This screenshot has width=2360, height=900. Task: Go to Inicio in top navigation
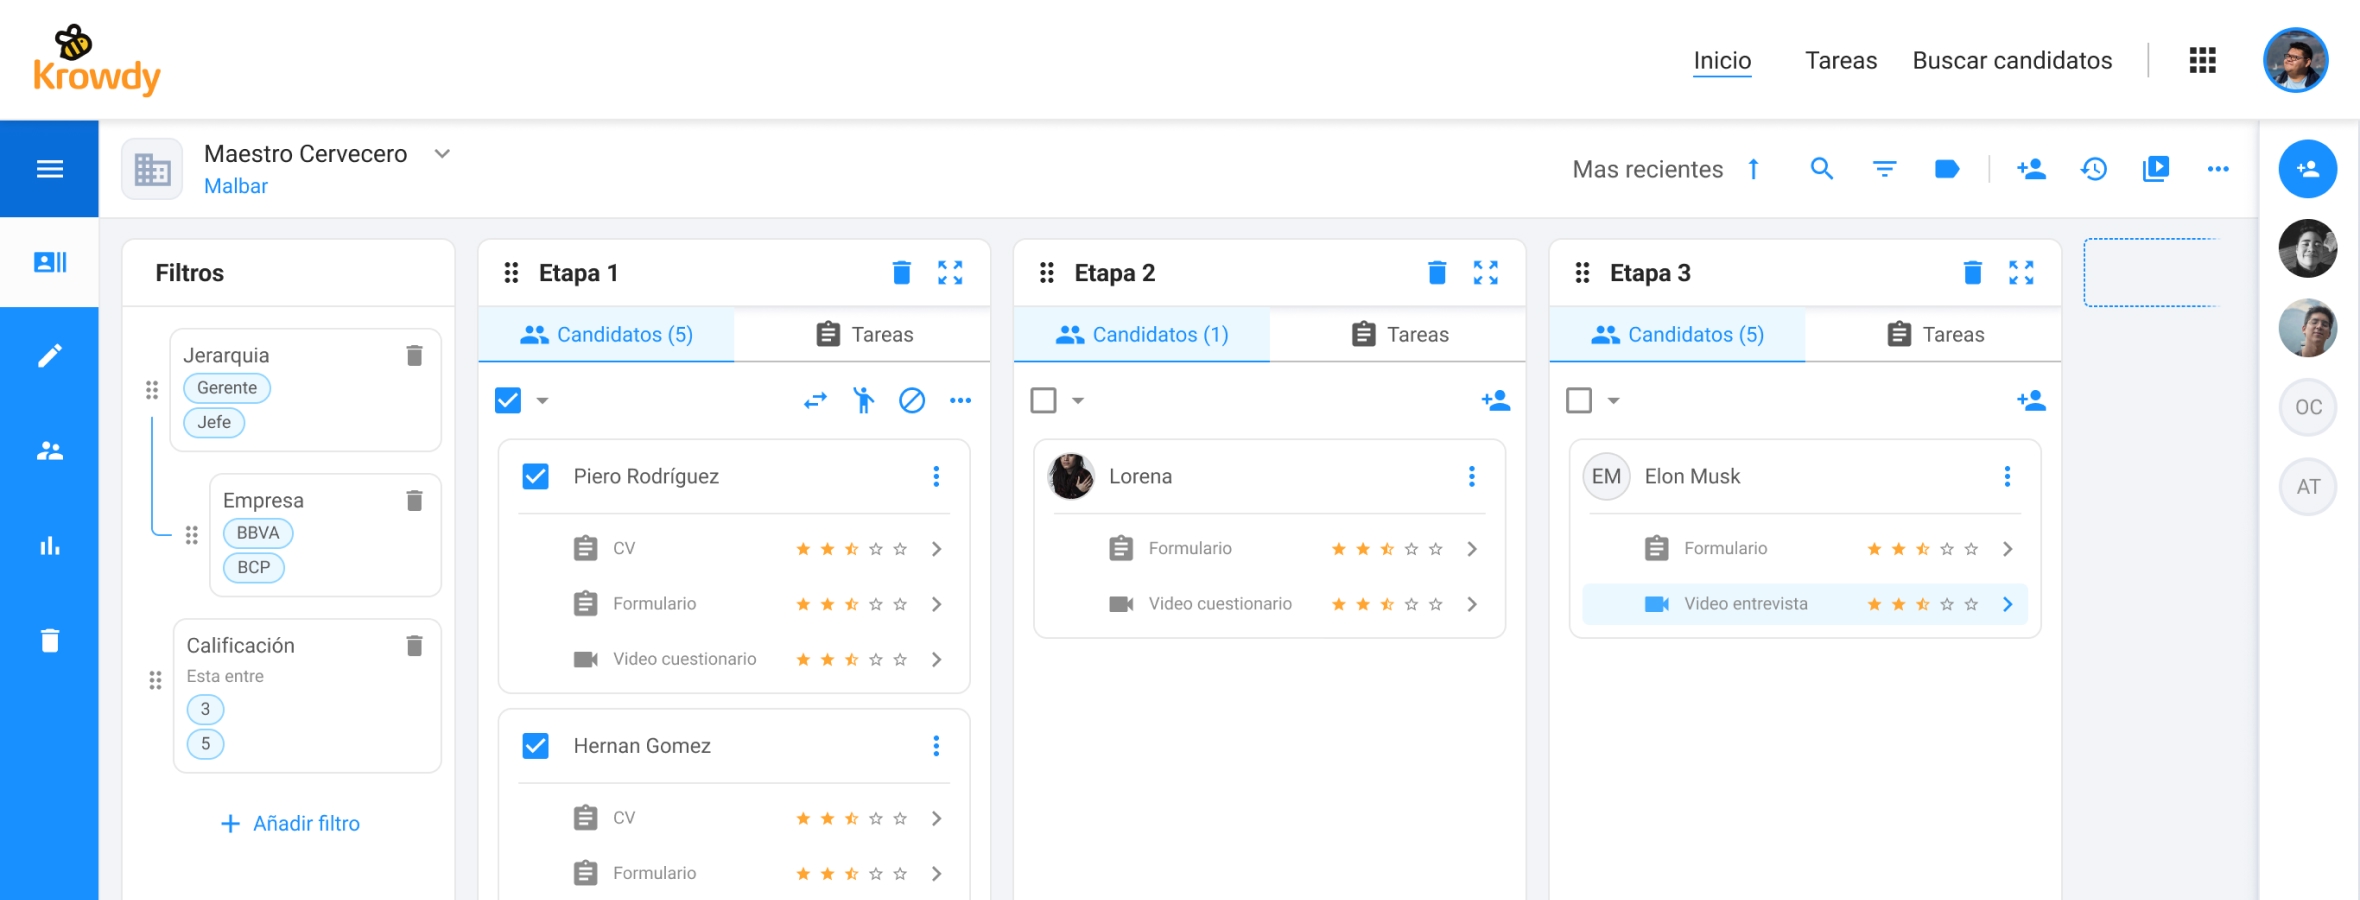coord(1722,60)
